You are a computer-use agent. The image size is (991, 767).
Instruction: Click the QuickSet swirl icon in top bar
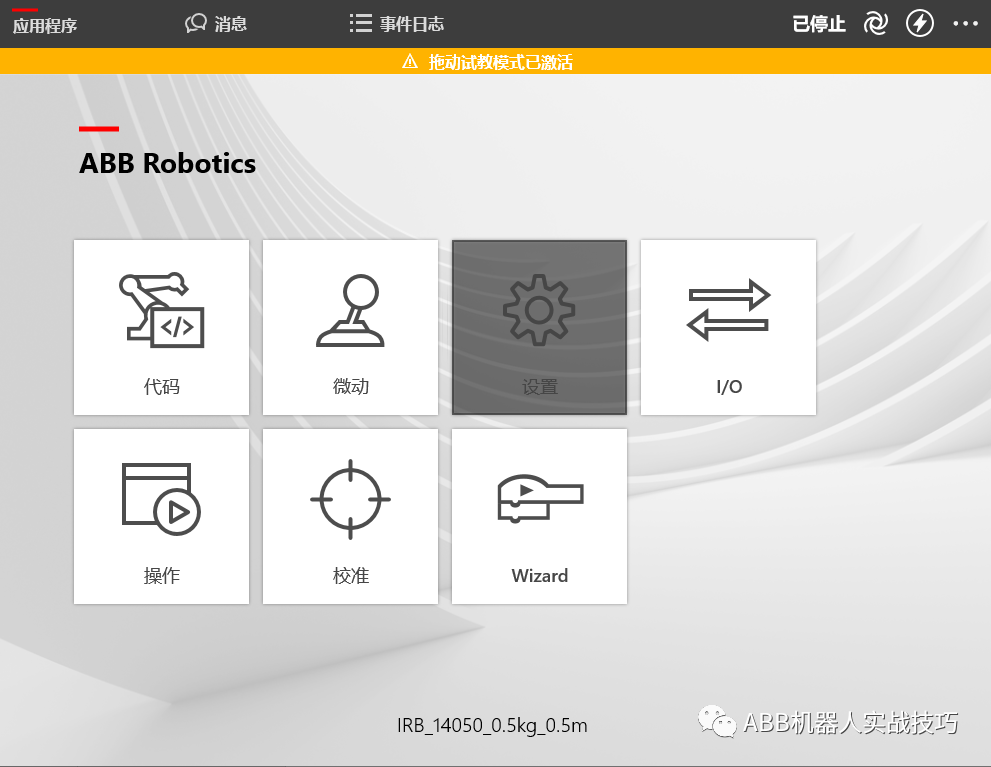(876, 23)
